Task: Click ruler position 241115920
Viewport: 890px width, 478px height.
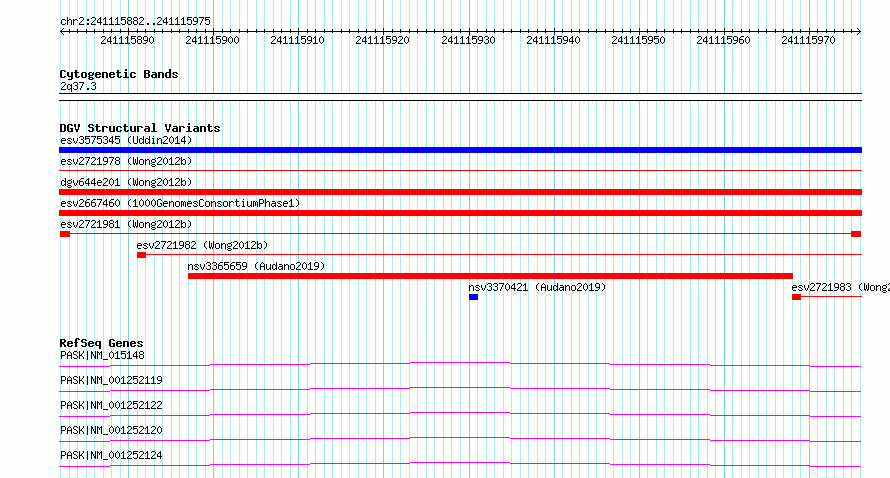Action: click(383, 40)
